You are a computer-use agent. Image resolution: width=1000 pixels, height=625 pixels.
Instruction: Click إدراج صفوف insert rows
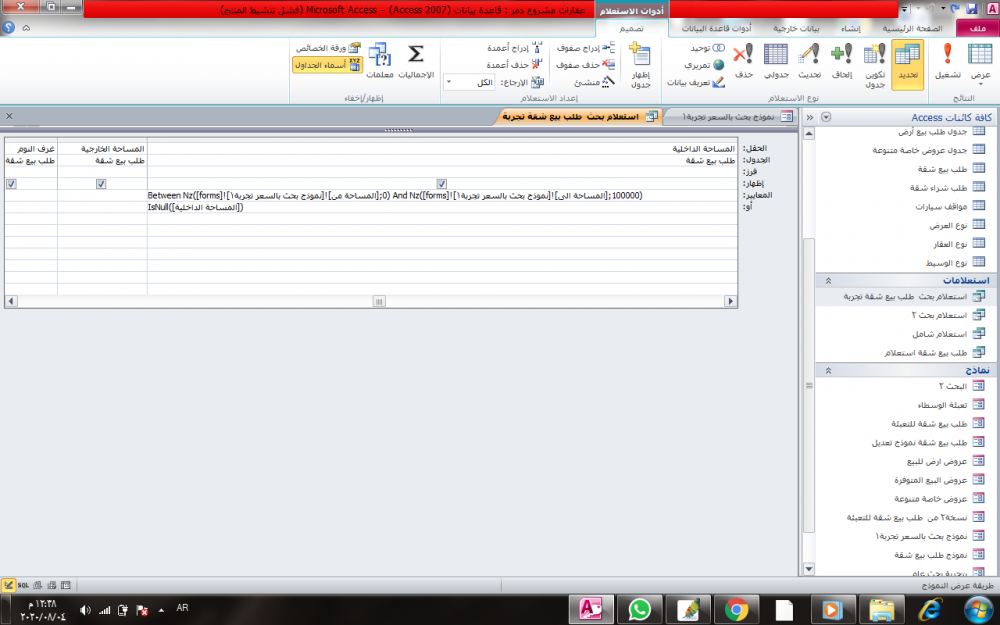(585, 48)
